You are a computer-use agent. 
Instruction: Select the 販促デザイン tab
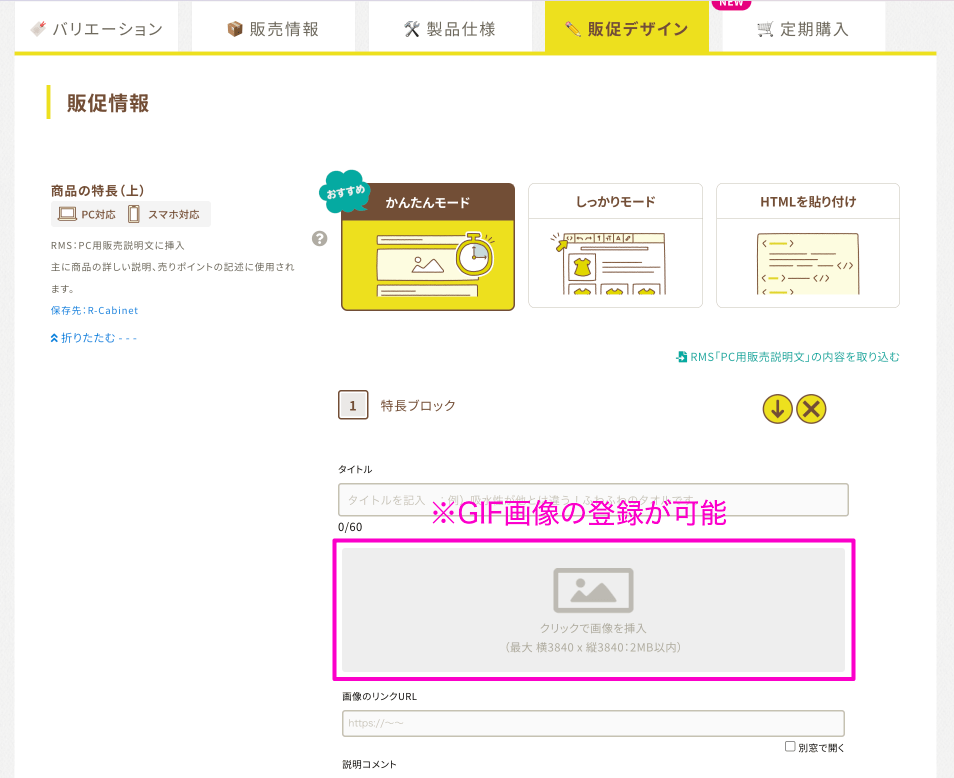(x=627, y=28)
